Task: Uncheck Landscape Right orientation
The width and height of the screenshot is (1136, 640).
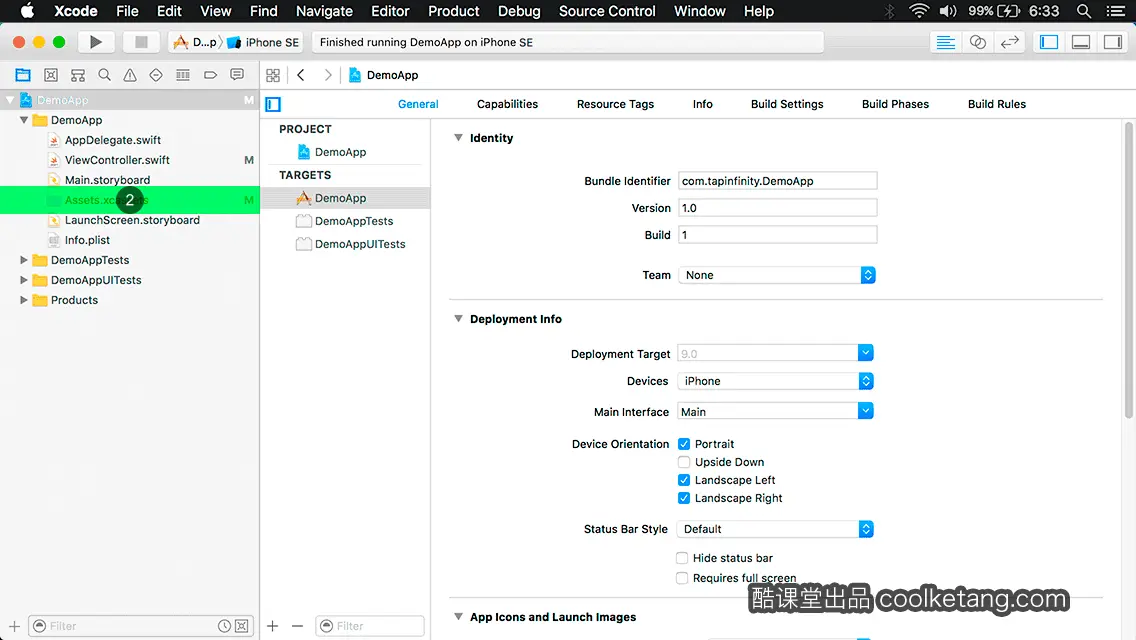Action: point(684,498)
